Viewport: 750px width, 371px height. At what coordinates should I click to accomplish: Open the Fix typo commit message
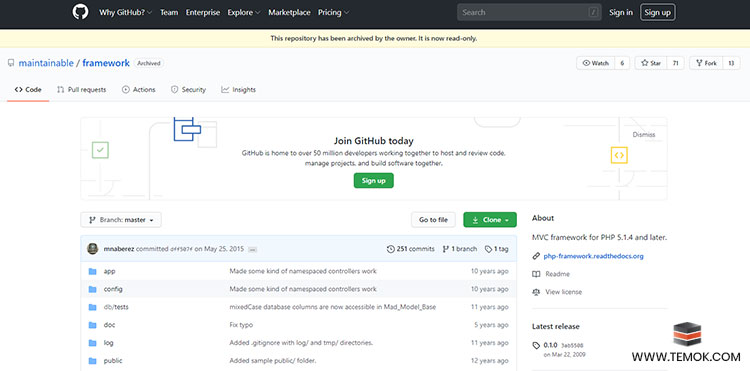[x=241, y=325]
